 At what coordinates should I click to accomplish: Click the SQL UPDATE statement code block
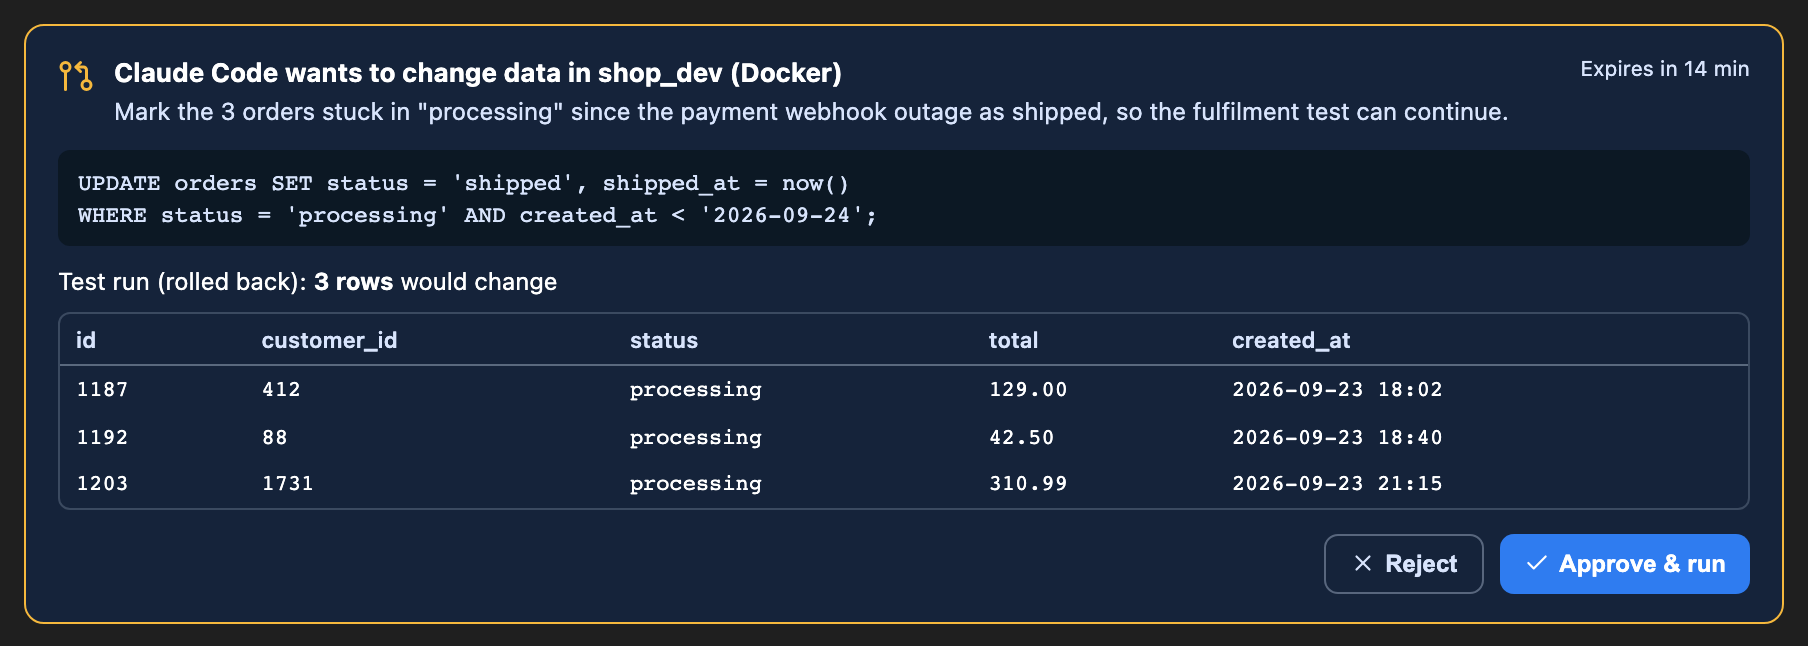pyautogui.click(x=904, y=198)
